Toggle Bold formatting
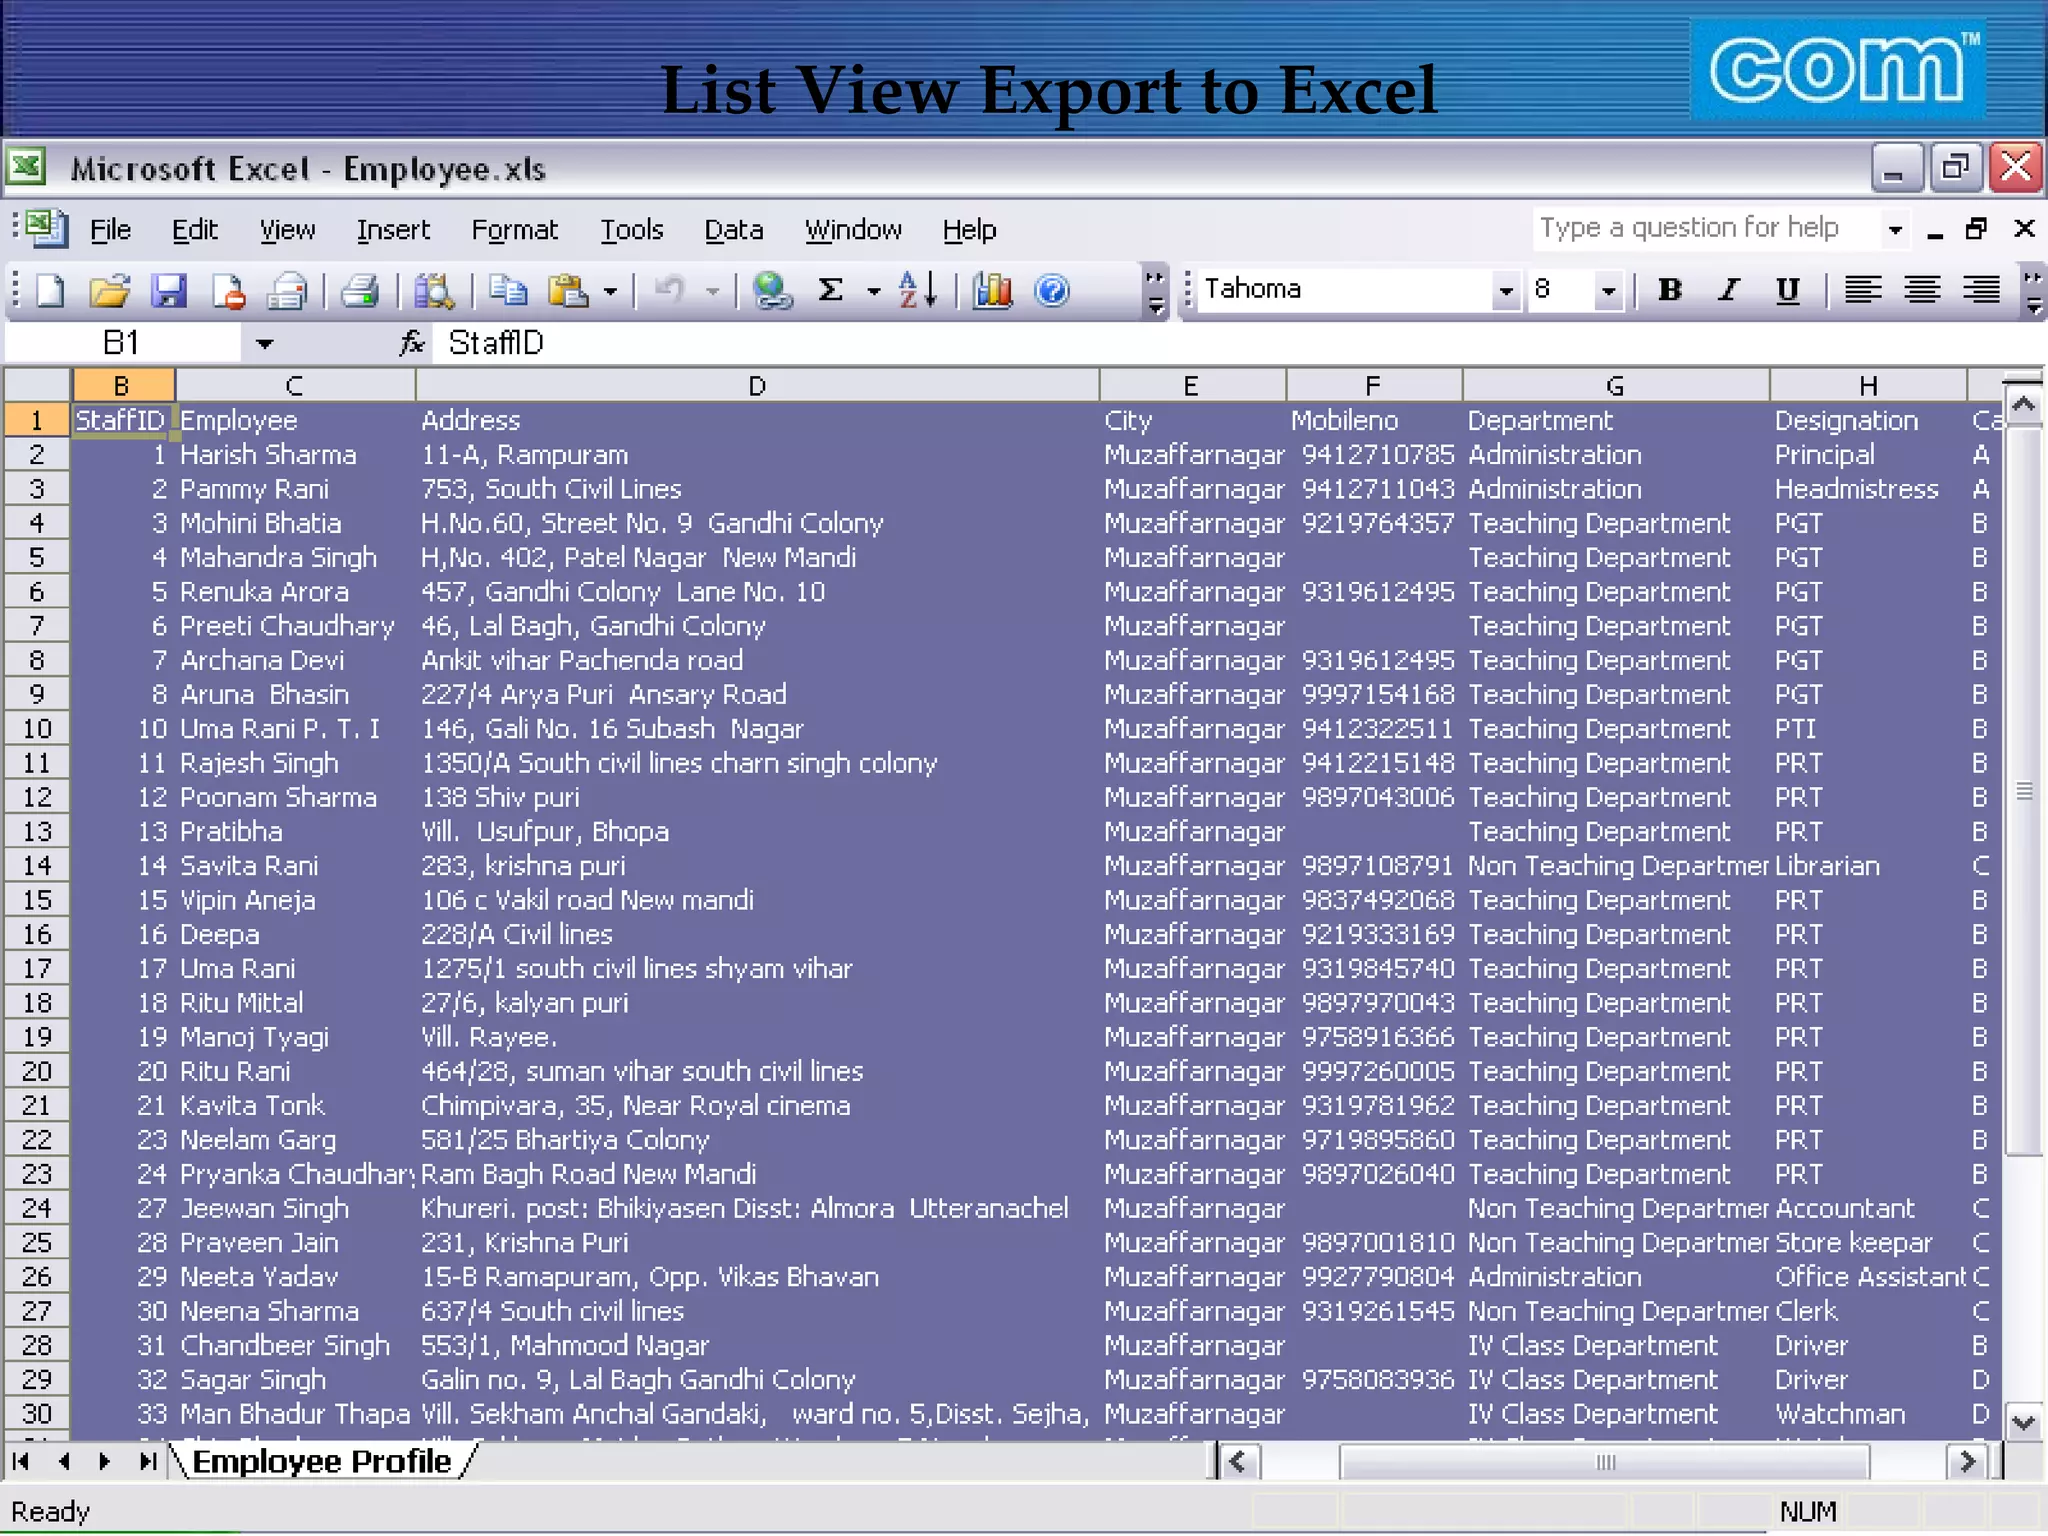 coord(1669,290)
